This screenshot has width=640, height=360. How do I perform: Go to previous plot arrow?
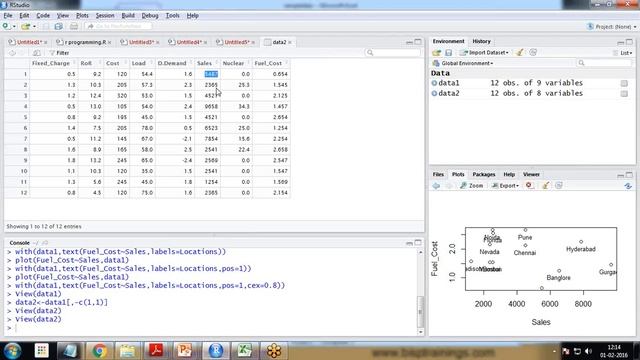(x=436, y=186)
